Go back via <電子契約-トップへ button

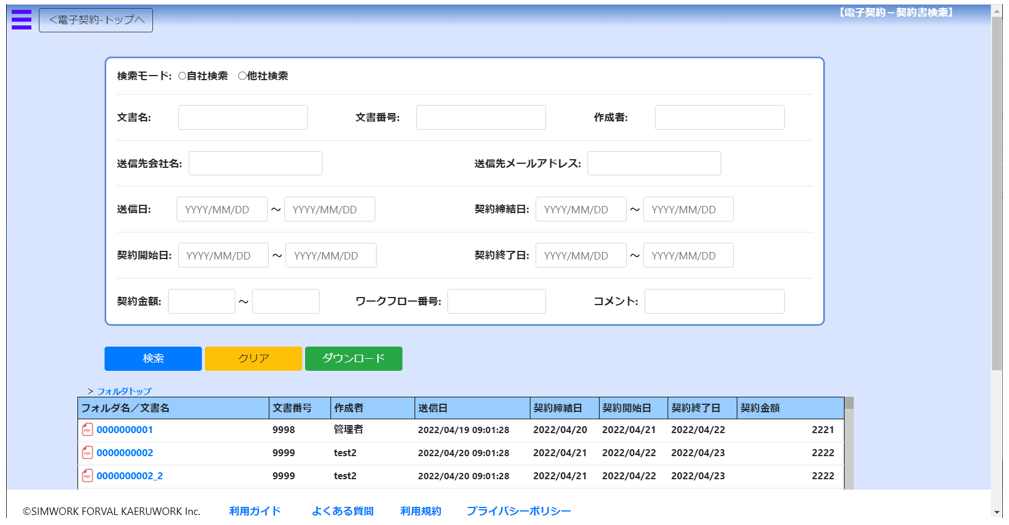click(x=96, y=20)
